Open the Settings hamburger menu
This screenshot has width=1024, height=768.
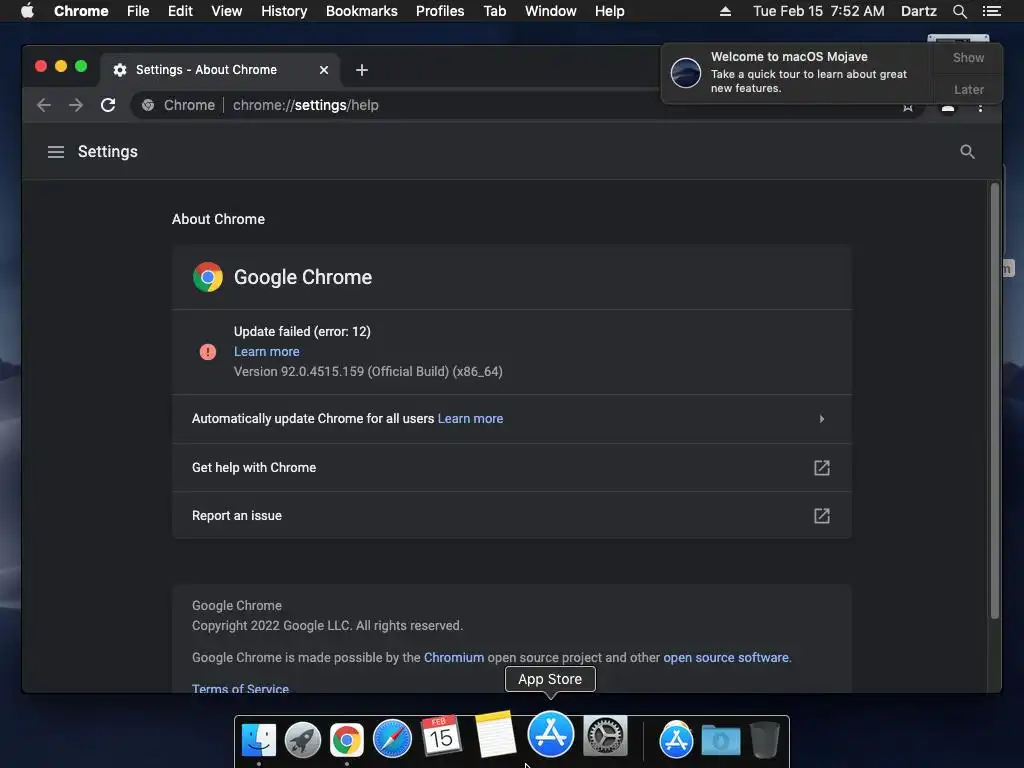[56, 152]
